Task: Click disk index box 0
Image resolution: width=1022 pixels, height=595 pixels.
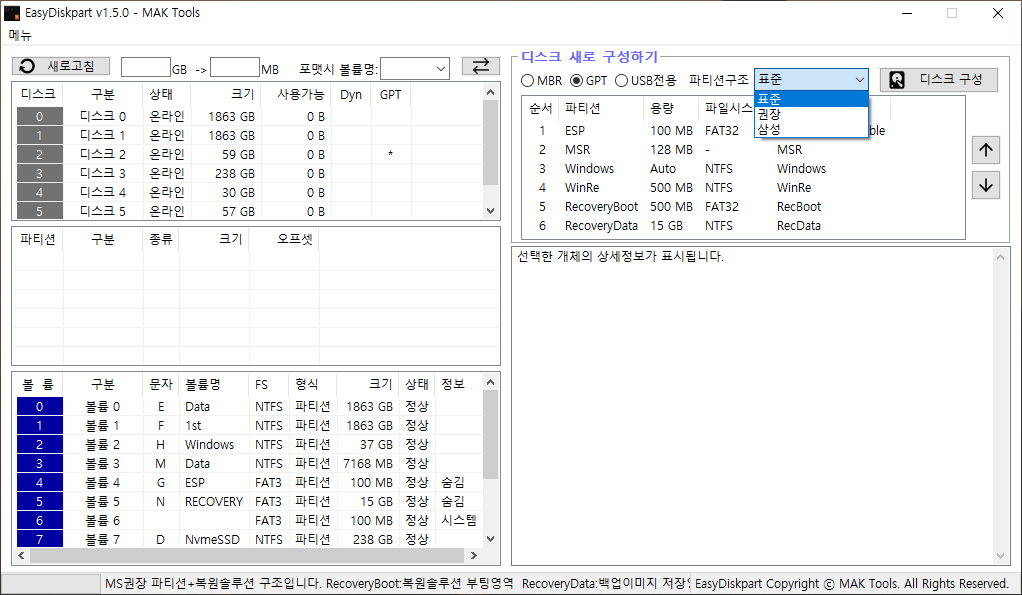Action: coord(40,117)
